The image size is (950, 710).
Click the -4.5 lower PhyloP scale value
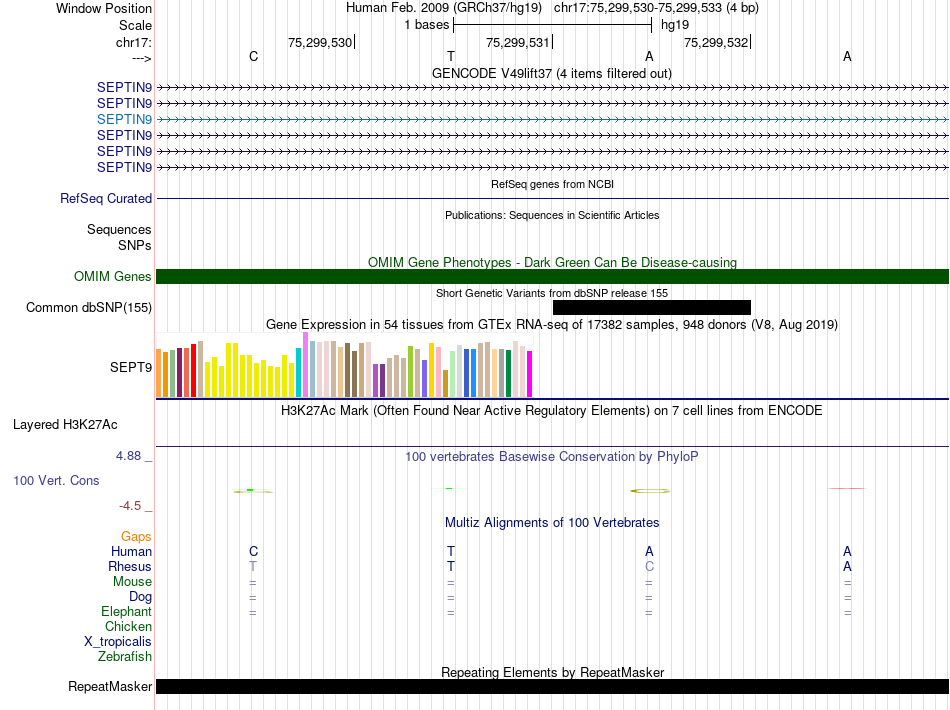130,505
